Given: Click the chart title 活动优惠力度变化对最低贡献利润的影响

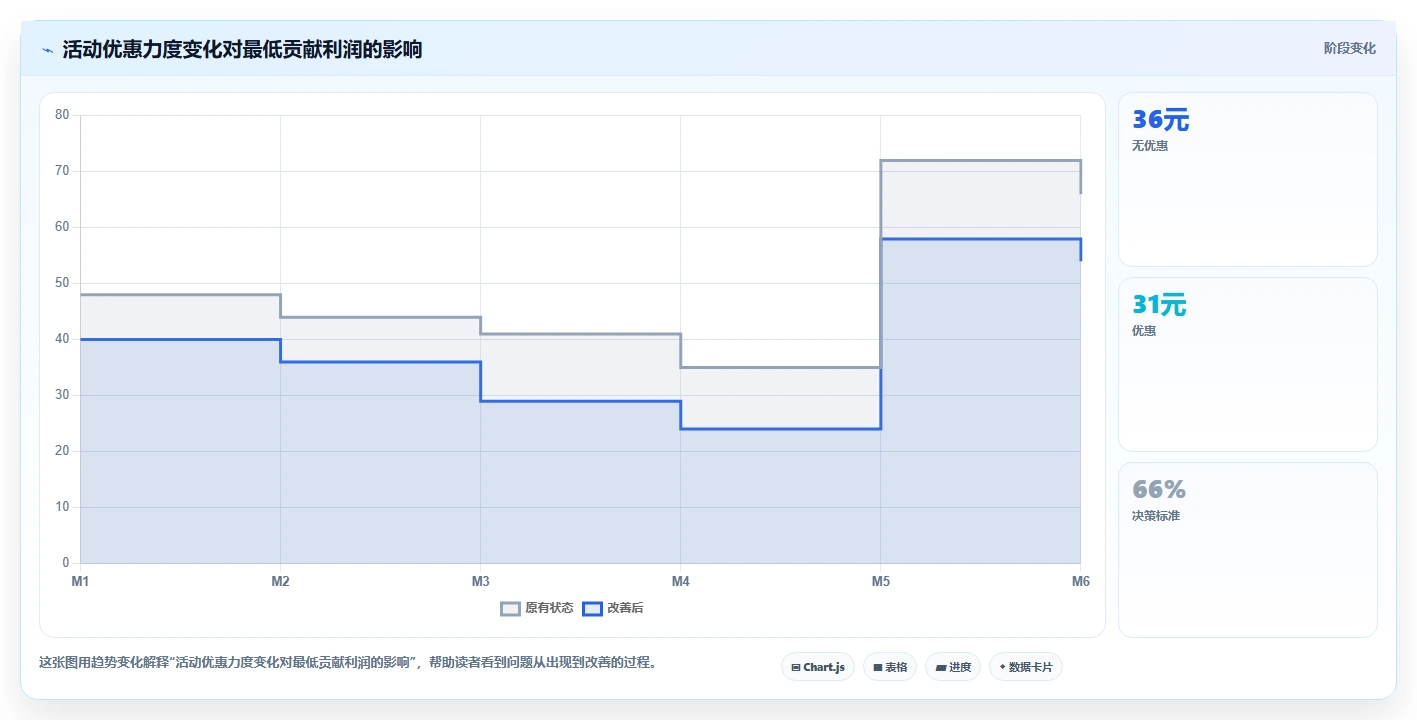Looking at the screenshot, I should (x=242, y=49).
